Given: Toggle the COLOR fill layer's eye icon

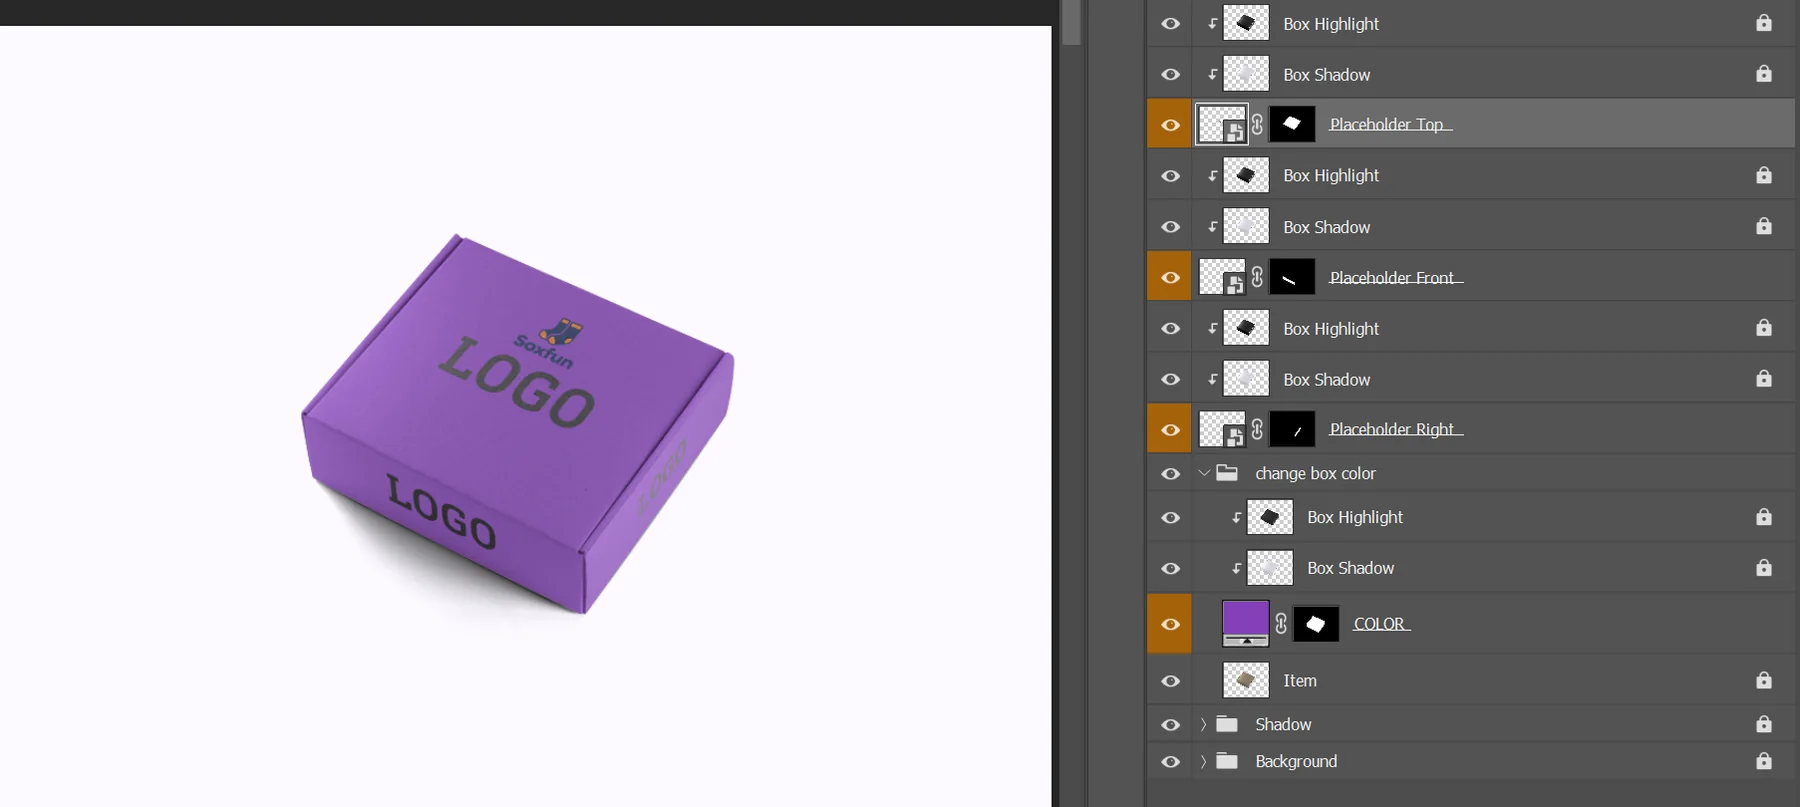Looking at the screenshot, I should click(x=1170, y=624).
